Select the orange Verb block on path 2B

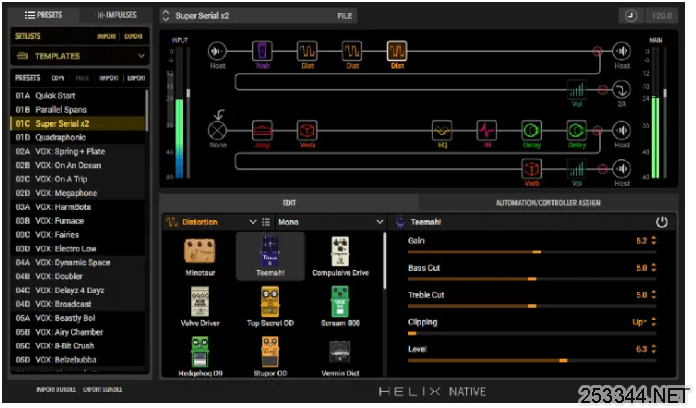pos(532,169)
